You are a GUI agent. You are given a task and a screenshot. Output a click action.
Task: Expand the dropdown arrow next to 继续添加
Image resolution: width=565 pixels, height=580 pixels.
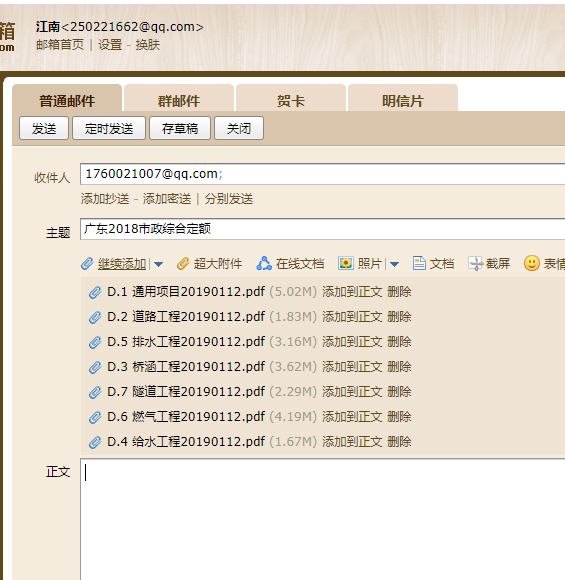tap(158, 264)
